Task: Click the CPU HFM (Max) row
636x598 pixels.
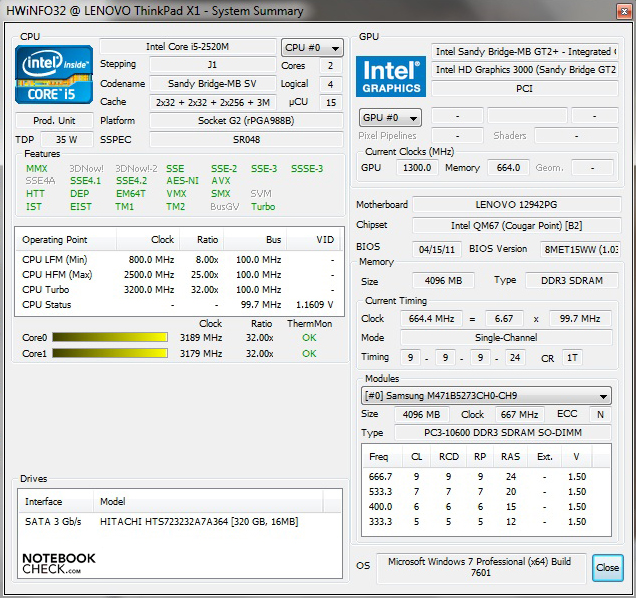Action: click(x=179, y=275)
